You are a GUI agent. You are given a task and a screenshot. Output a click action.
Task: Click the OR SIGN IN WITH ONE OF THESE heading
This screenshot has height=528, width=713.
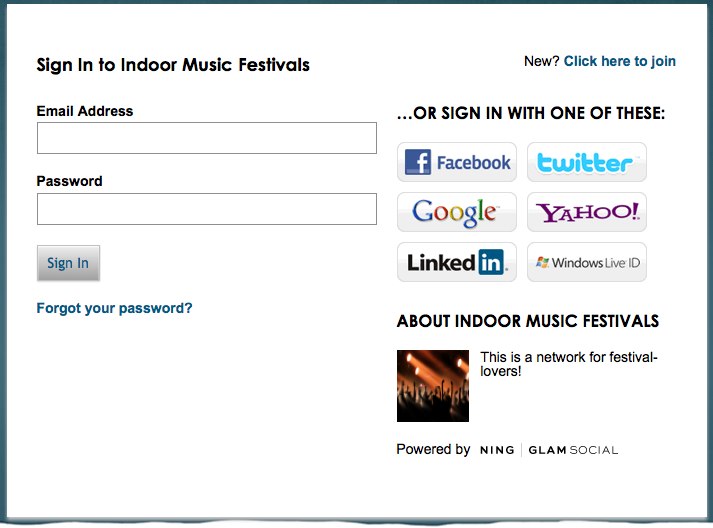coord(531,113)
